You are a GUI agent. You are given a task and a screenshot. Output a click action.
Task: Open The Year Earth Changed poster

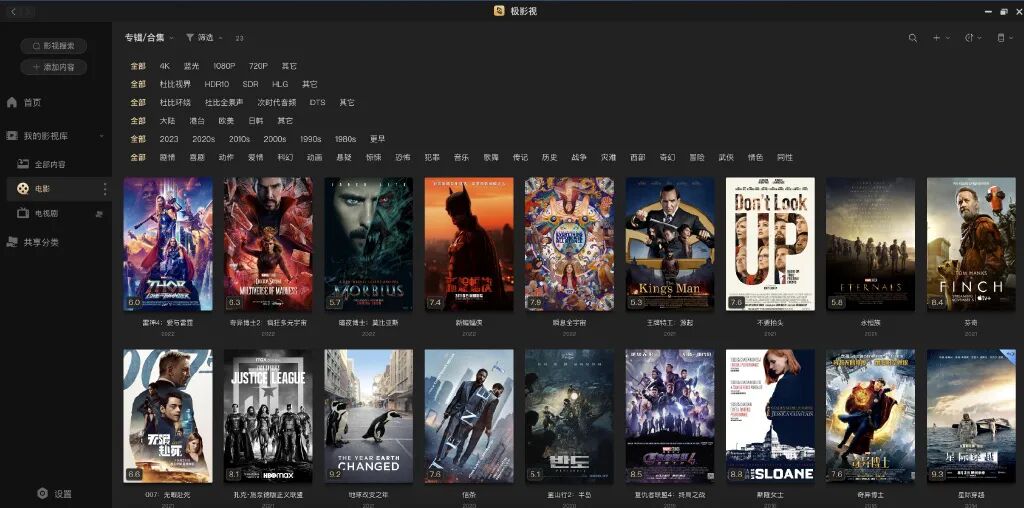[x=368, y=416]
